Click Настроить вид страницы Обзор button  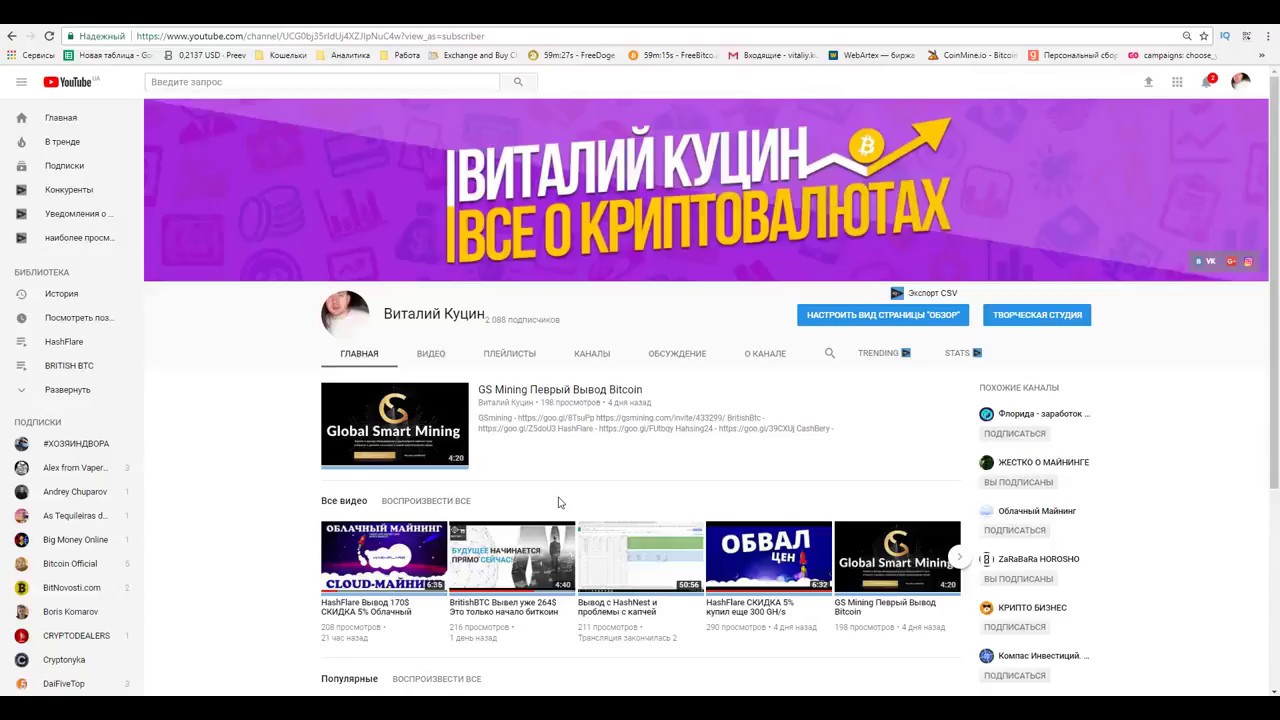point(883,315)
